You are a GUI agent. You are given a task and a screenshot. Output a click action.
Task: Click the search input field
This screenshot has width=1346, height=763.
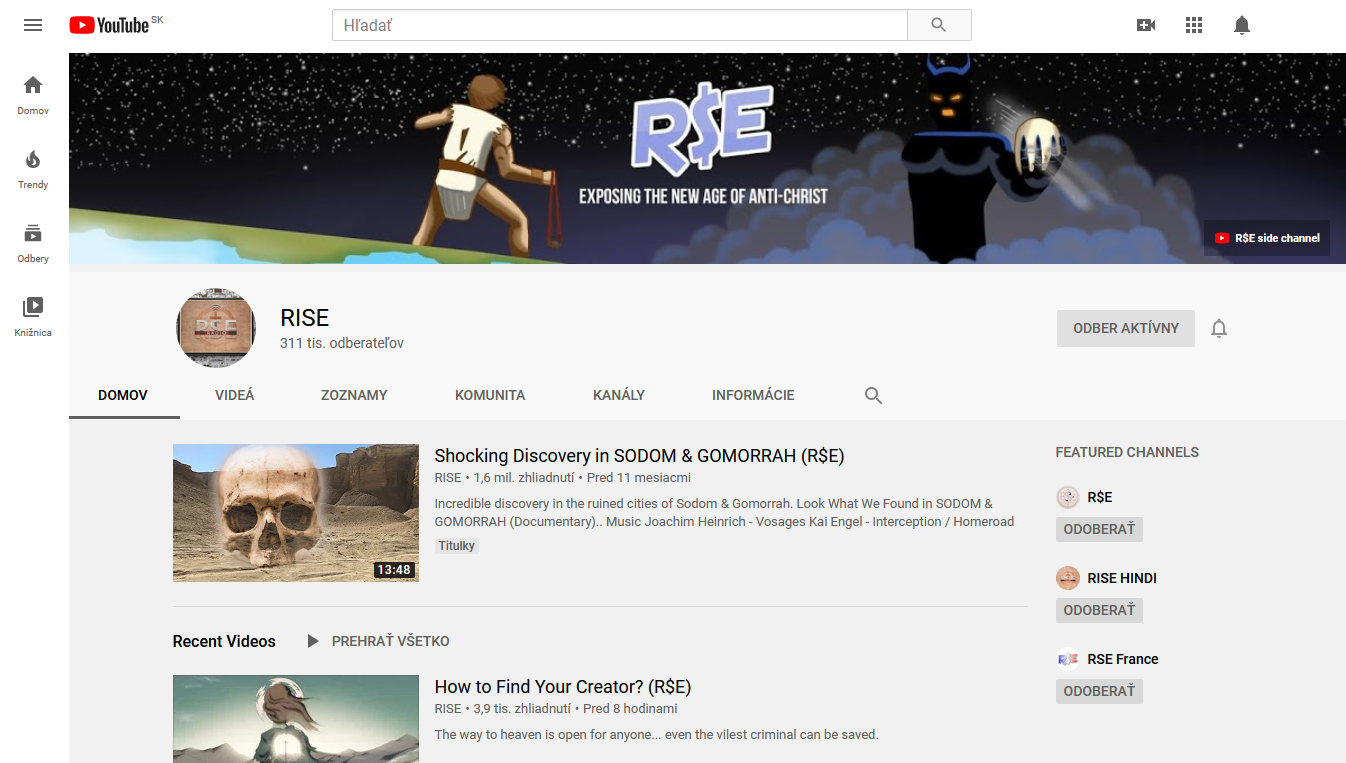coord(620,25)
